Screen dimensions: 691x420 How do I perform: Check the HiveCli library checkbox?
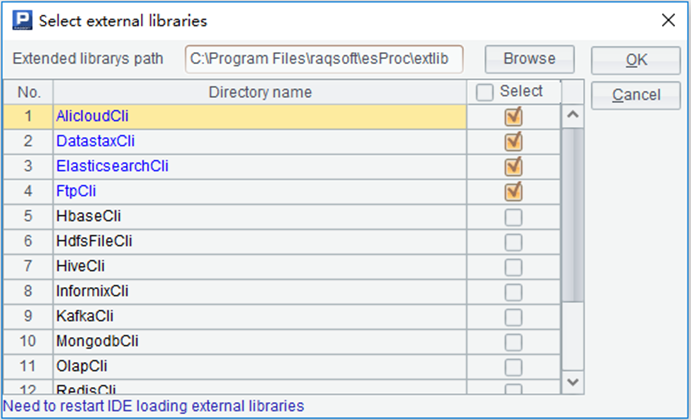(x=513, y=266)
